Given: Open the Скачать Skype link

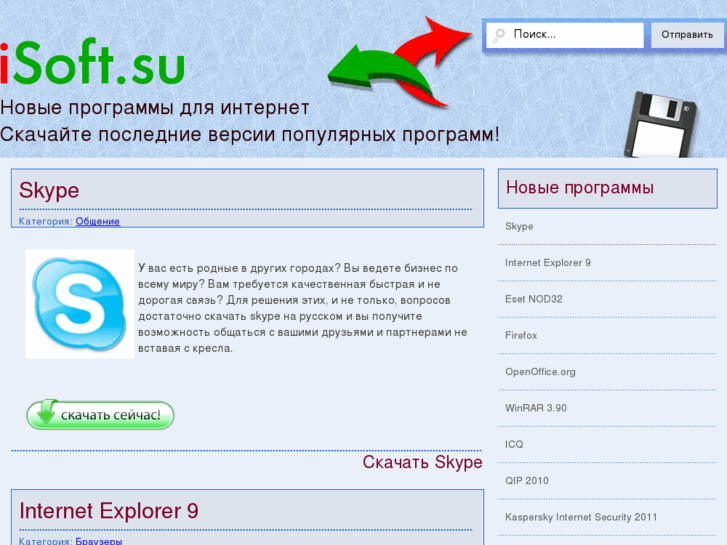Looking at the screenshot, I should click(422, 462).
